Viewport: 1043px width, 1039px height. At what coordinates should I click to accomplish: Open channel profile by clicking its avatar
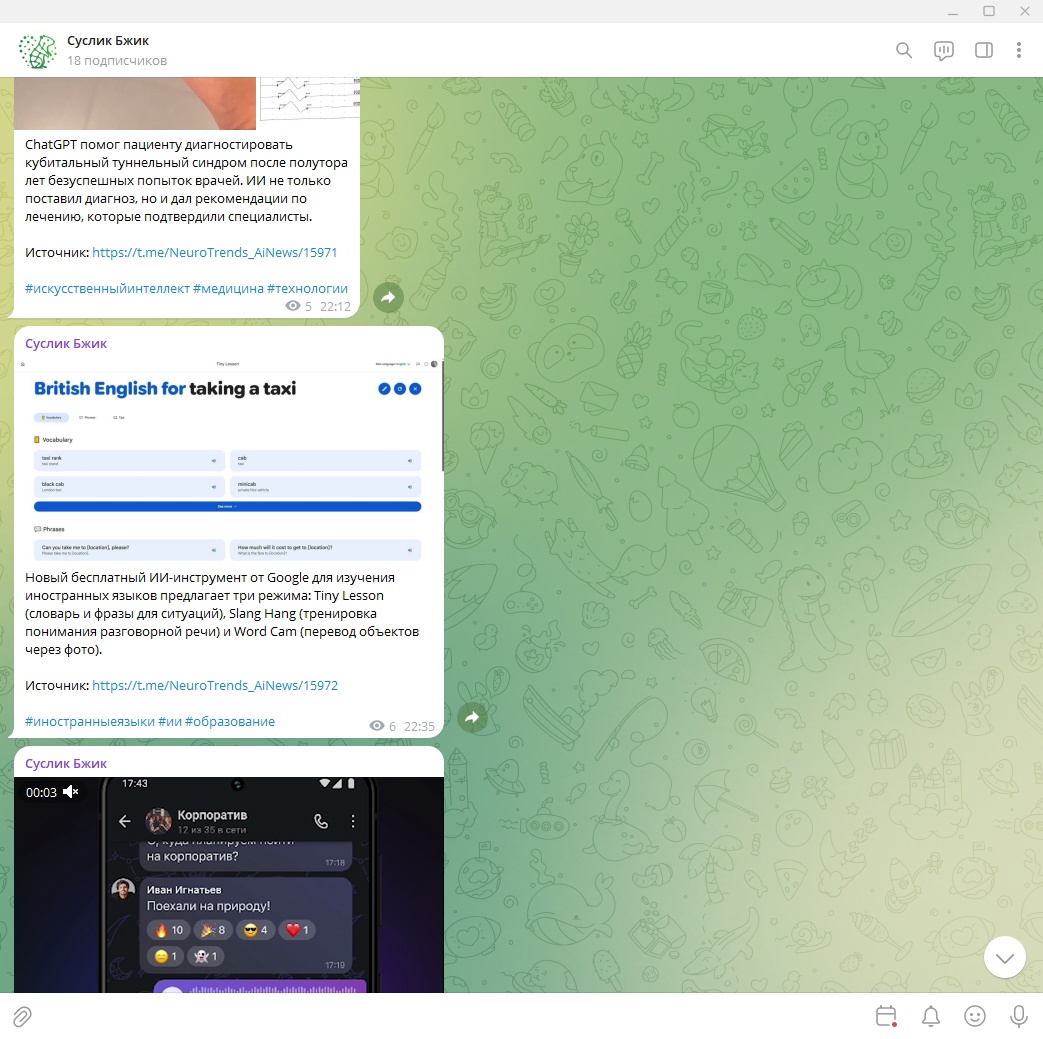(x=37, y=49)
